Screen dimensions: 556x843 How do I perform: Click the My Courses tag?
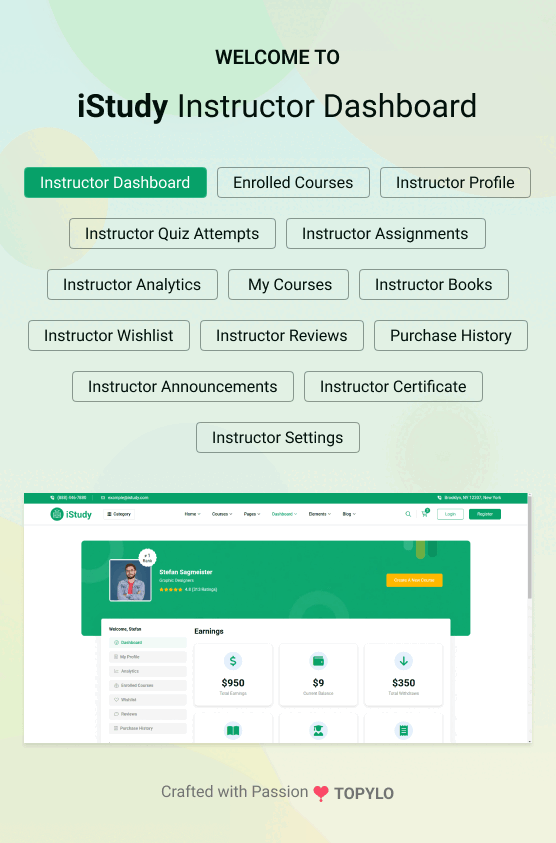[x=288, y=284]
